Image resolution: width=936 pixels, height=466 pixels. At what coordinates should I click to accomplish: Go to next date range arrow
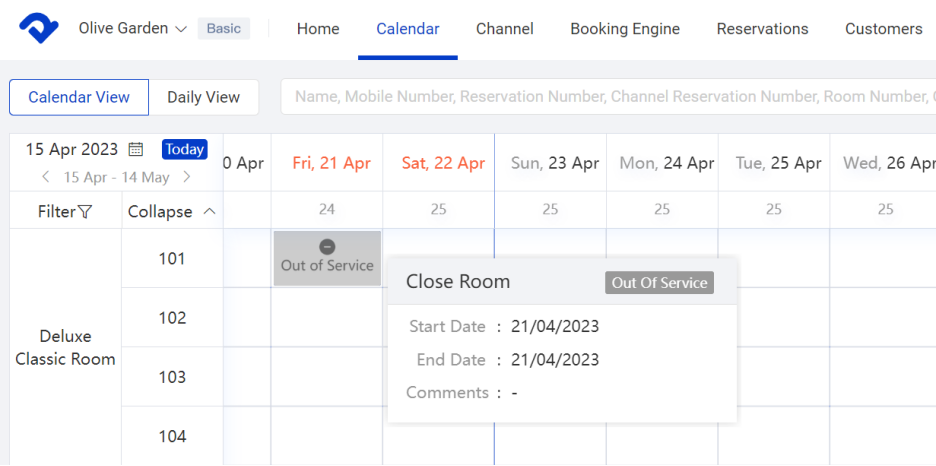[x=186, y=177]
